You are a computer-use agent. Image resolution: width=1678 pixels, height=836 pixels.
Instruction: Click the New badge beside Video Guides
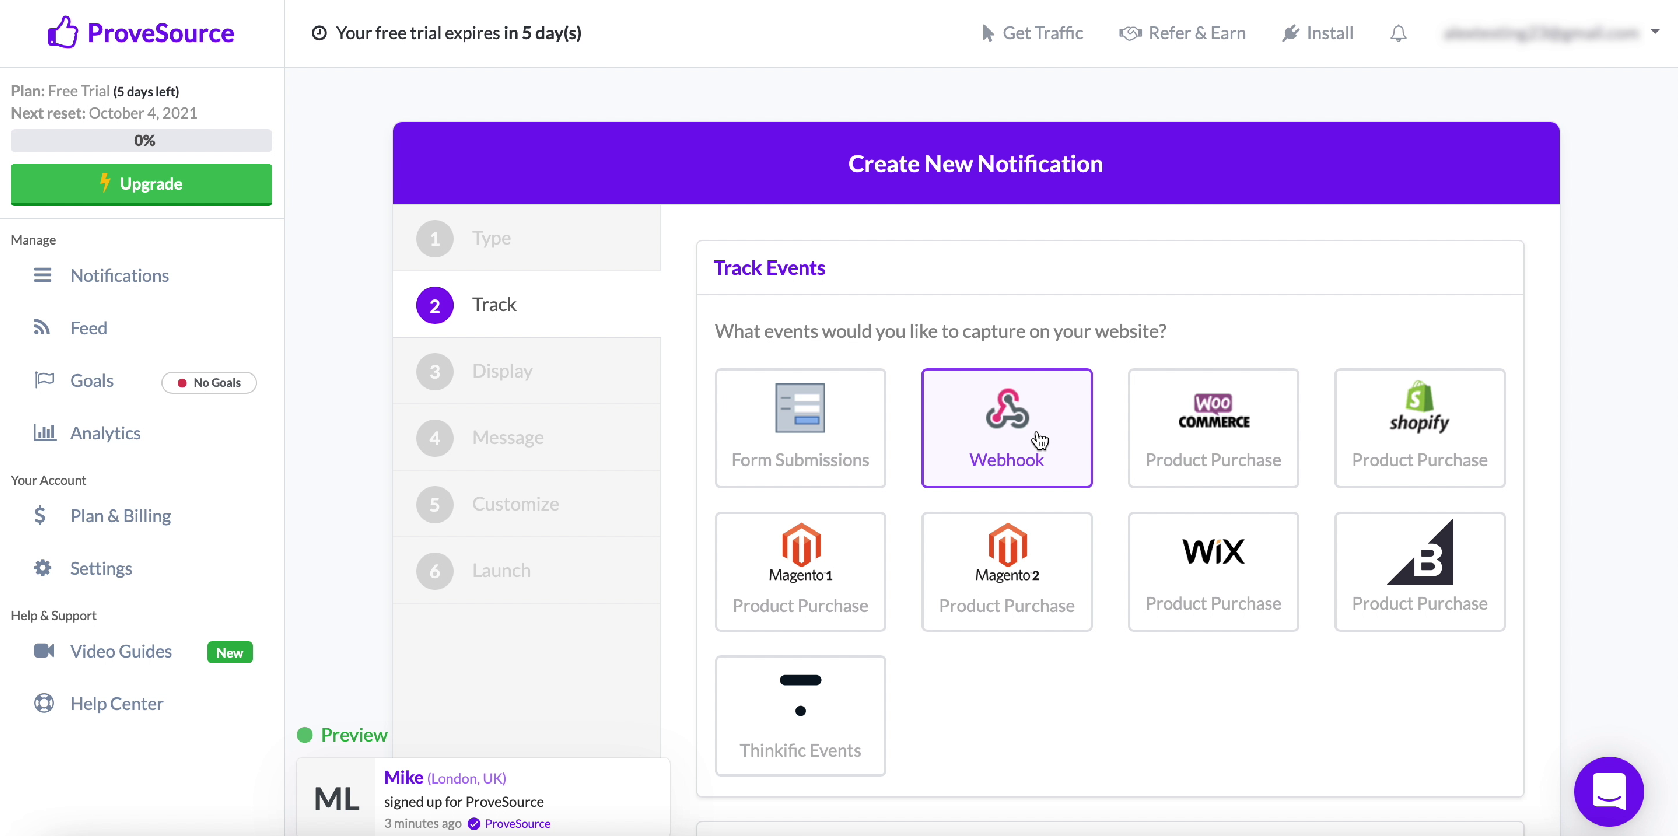(230, 653)
